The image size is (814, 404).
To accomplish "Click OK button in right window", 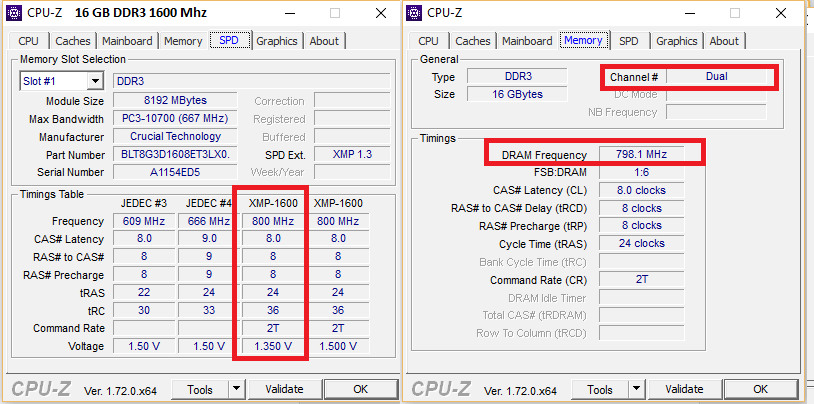I will click(x=760, y=389).
